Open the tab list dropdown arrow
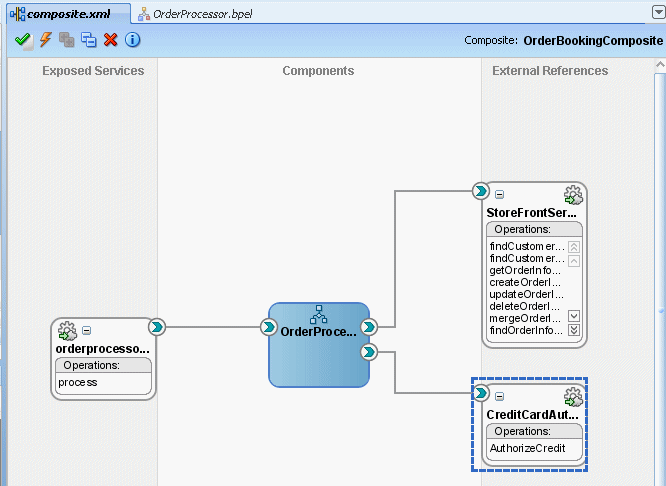 (x=658, y=12)
